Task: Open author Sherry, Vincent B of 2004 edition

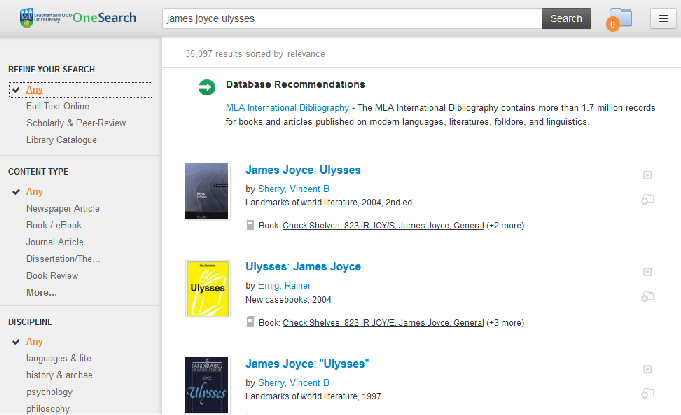Action: click(x=294, y=189)
